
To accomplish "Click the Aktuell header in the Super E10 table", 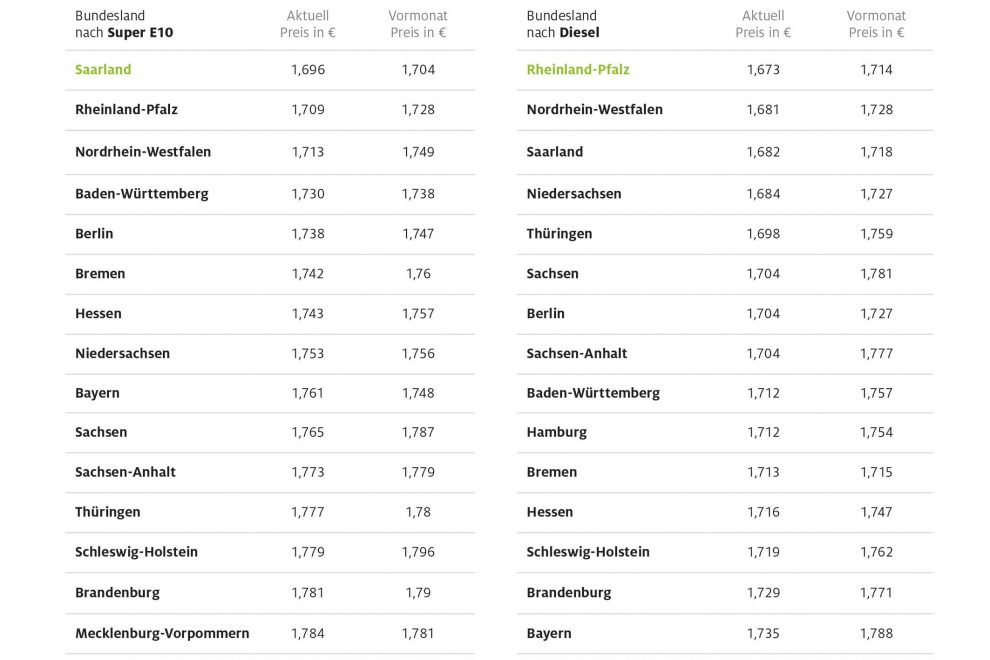I will (x=308, y=24).
